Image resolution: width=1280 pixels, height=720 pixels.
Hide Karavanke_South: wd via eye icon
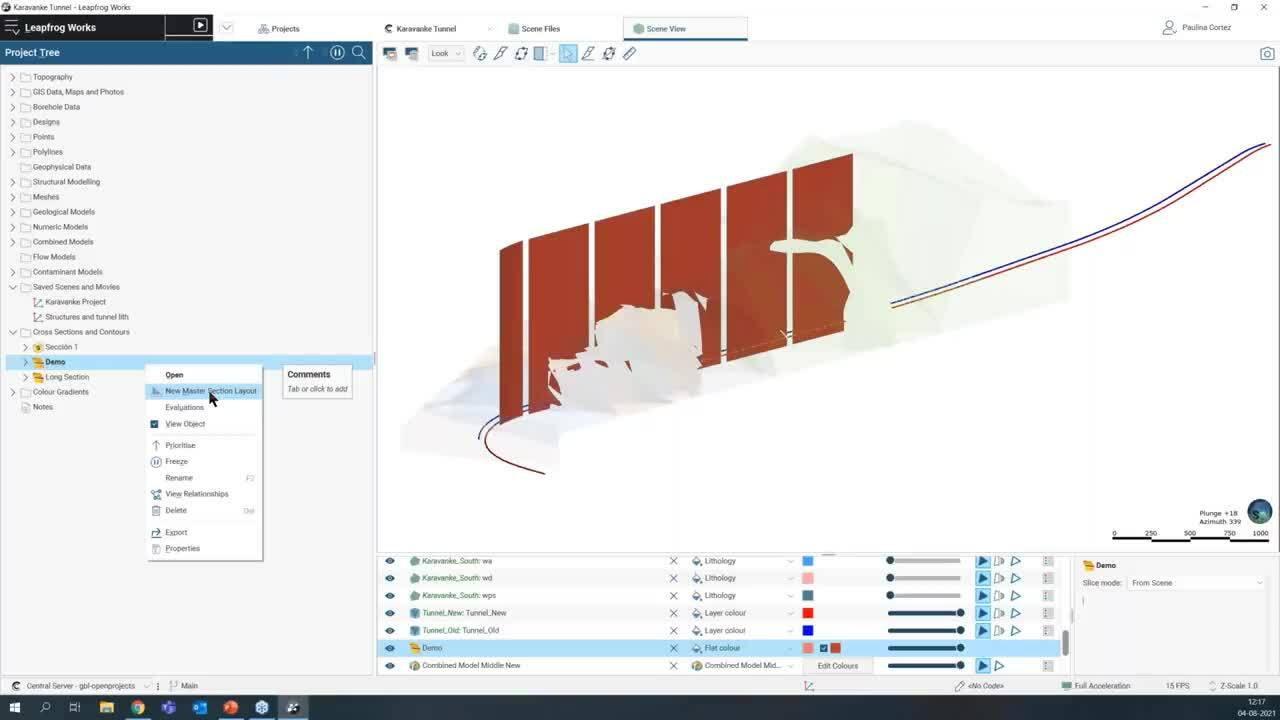coord(390,578)
